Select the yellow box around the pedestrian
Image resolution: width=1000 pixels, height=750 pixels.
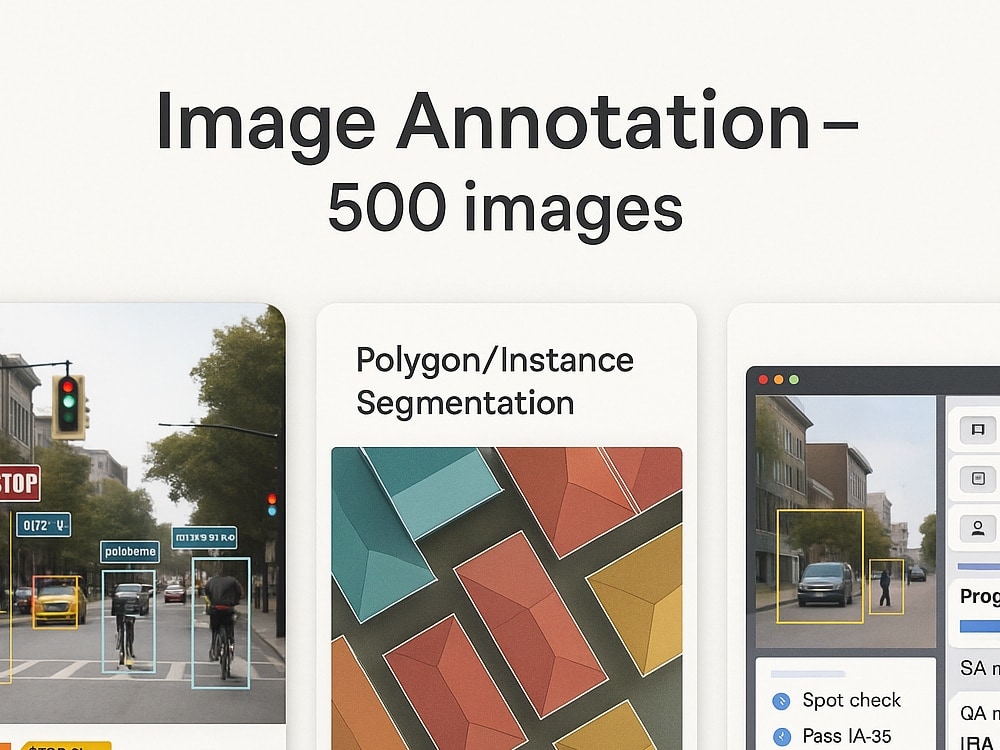[x=886, y=587]
